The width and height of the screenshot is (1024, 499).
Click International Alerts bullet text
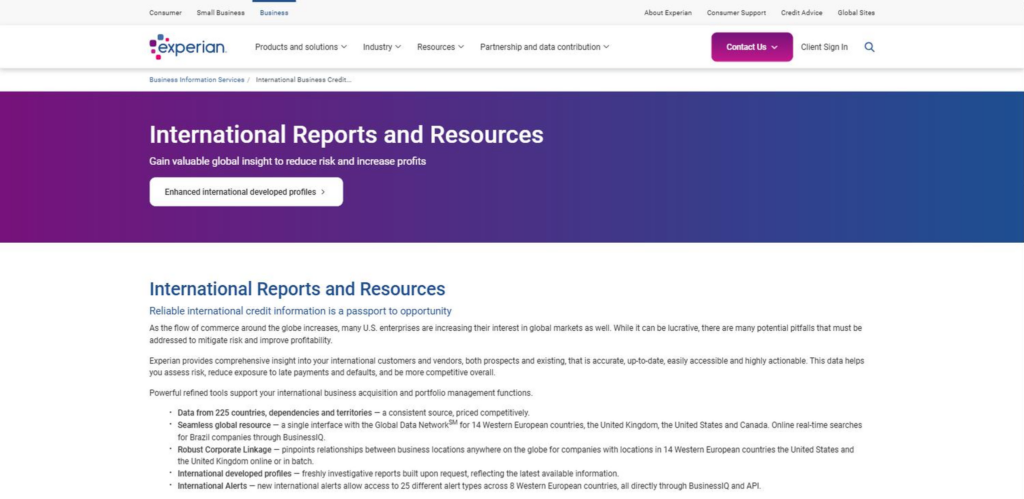pyautogui.click(x=469, y=486)
